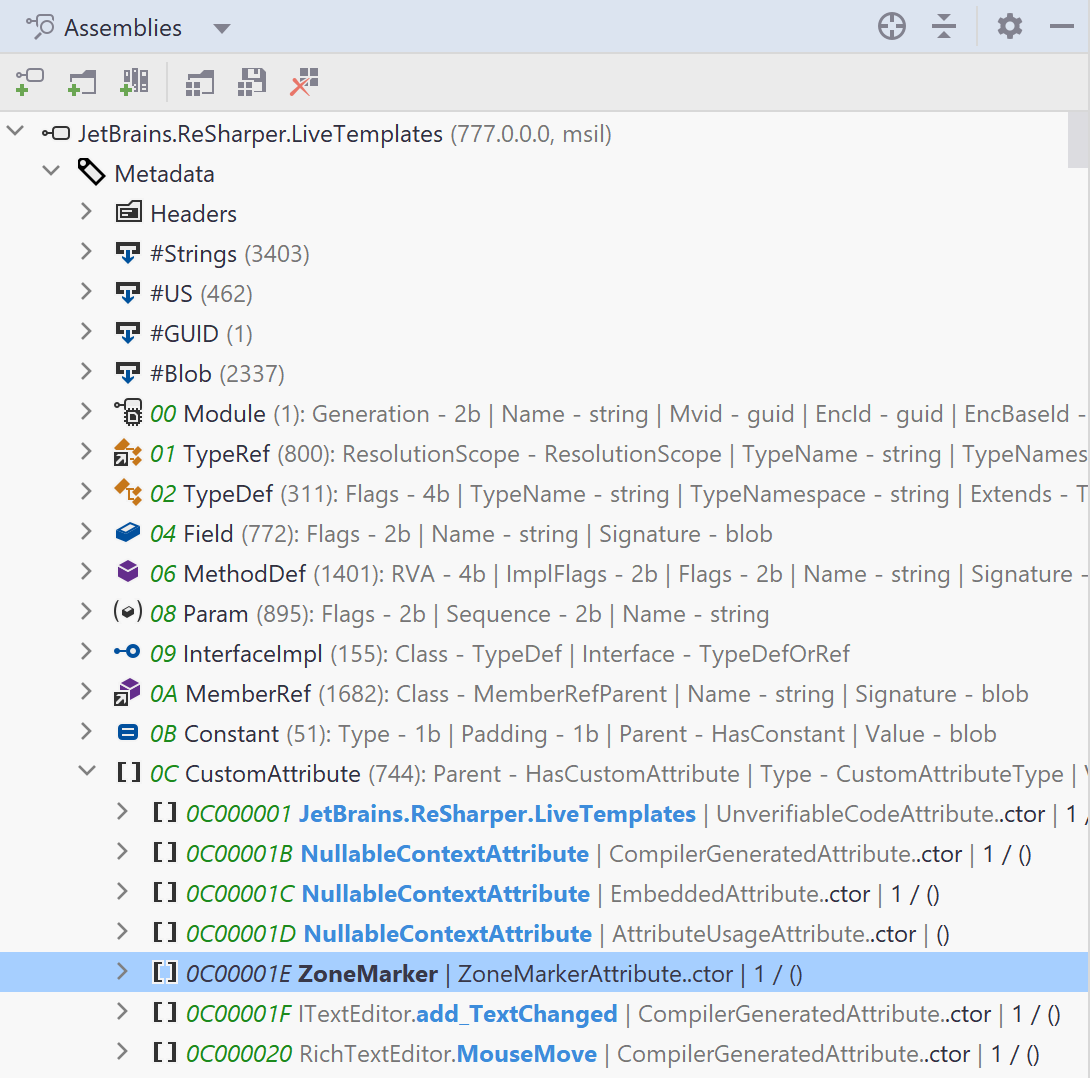The width and height of the screenshot is (1090, 1078).
Task: Collapse all nodes using header icon
Action: coord(943,27)
